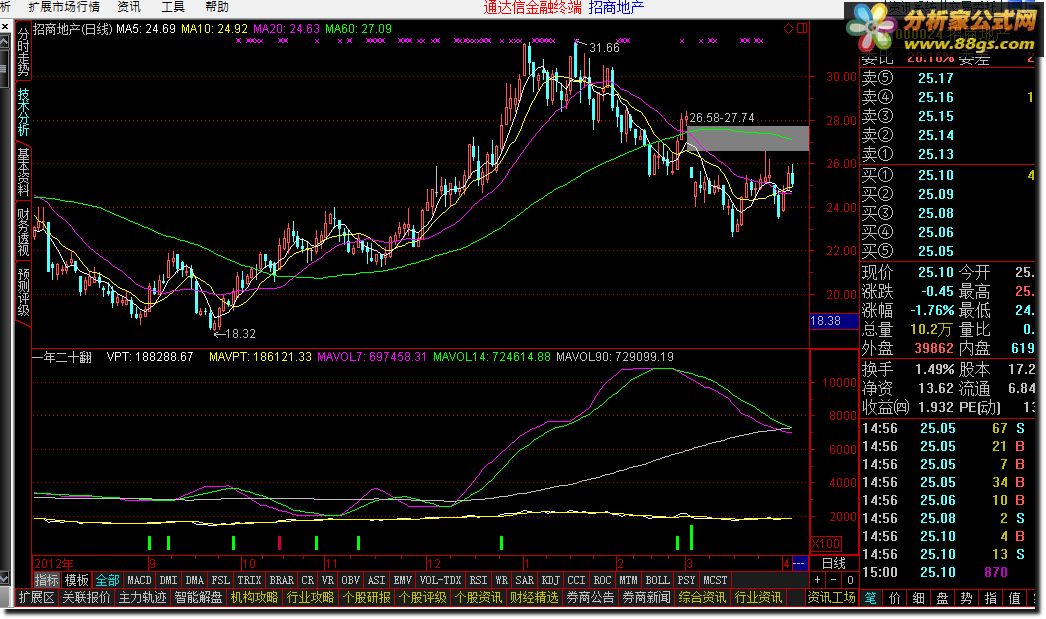Open the 财经精选 bottom tab
This screenshot has height=619, width=1046.
point(534,598)
